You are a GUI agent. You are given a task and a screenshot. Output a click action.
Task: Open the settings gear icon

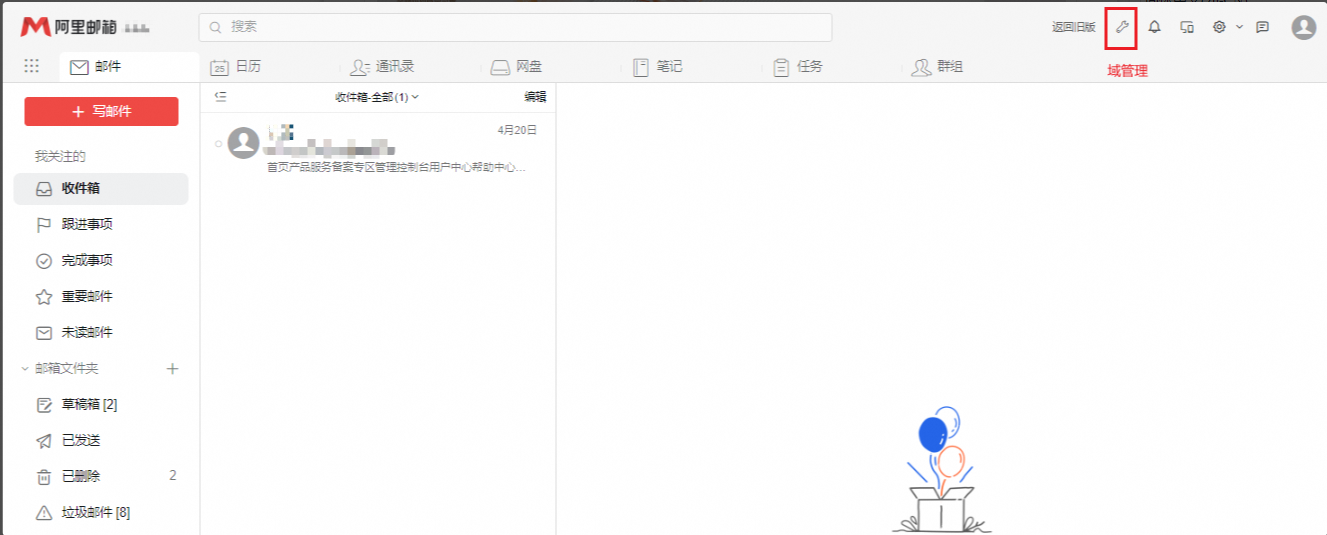(x=1219, y=27)
